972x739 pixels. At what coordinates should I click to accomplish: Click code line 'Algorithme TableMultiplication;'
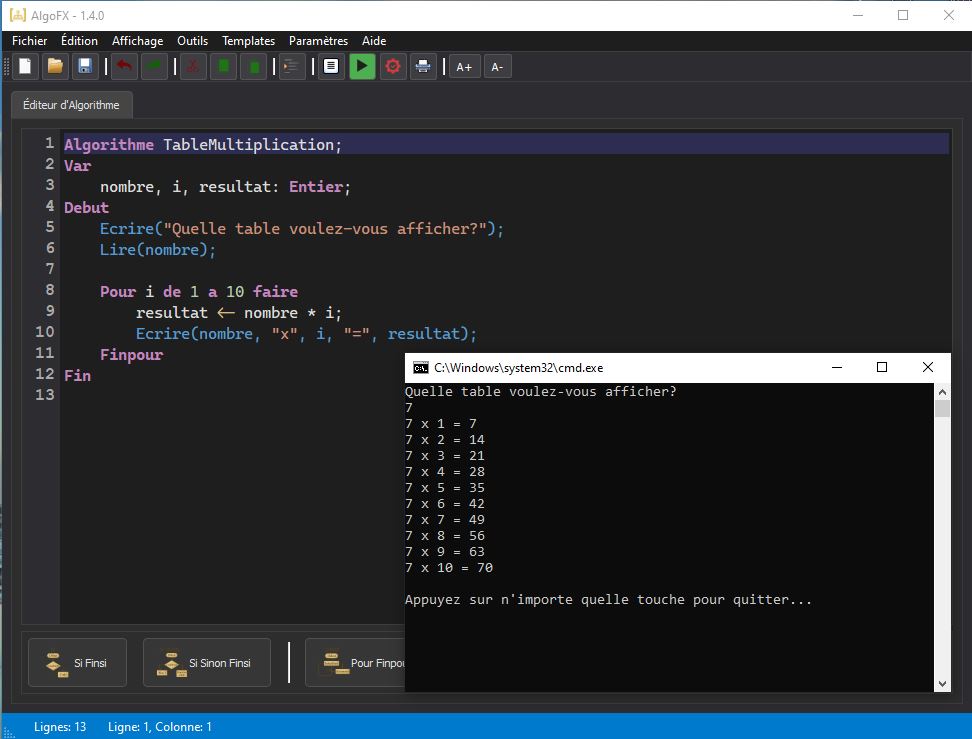203,144
